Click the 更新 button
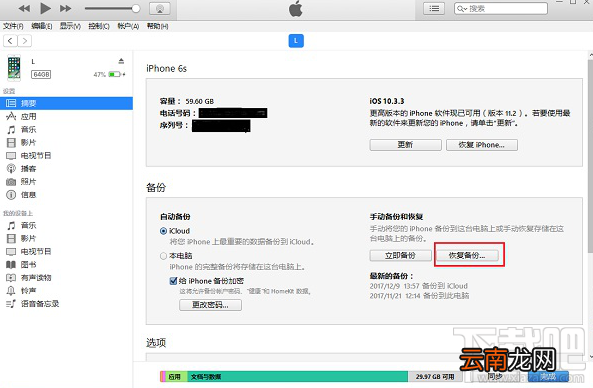Screen dimensions: 593x388 (405, 145)
